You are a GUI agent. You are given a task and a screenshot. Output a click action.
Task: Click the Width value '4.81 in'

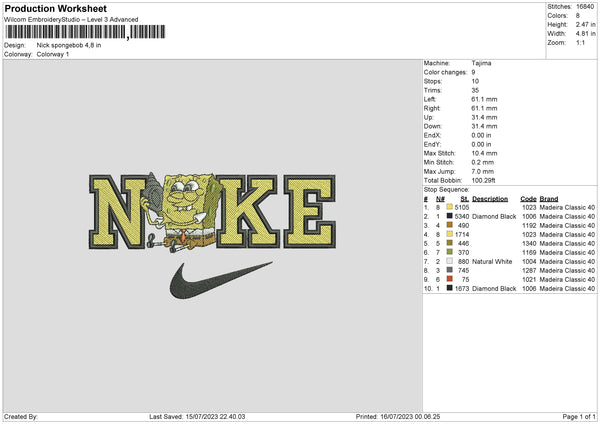(585, 34)
